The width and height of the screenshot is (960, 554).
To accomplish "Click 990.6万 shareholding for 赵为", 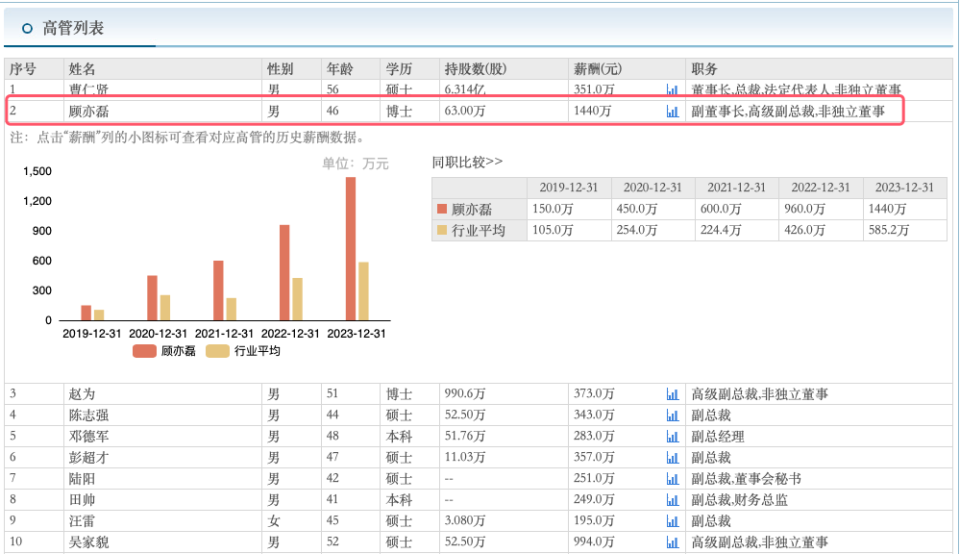I will pos(465,394).
